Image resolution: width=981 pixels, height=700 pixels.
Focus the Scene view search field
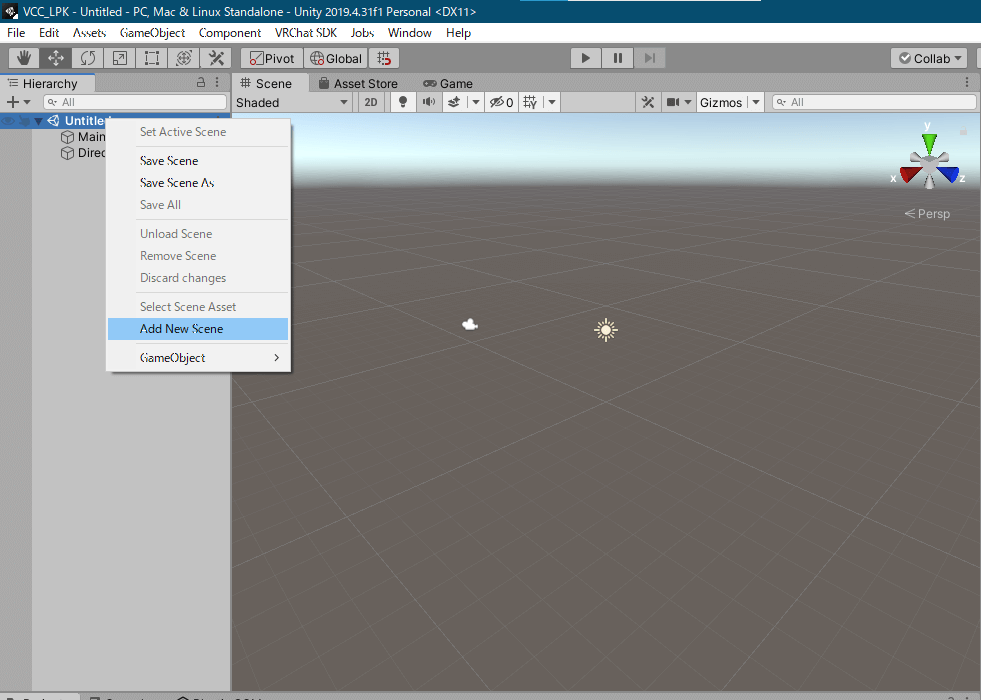coord(874,102)
